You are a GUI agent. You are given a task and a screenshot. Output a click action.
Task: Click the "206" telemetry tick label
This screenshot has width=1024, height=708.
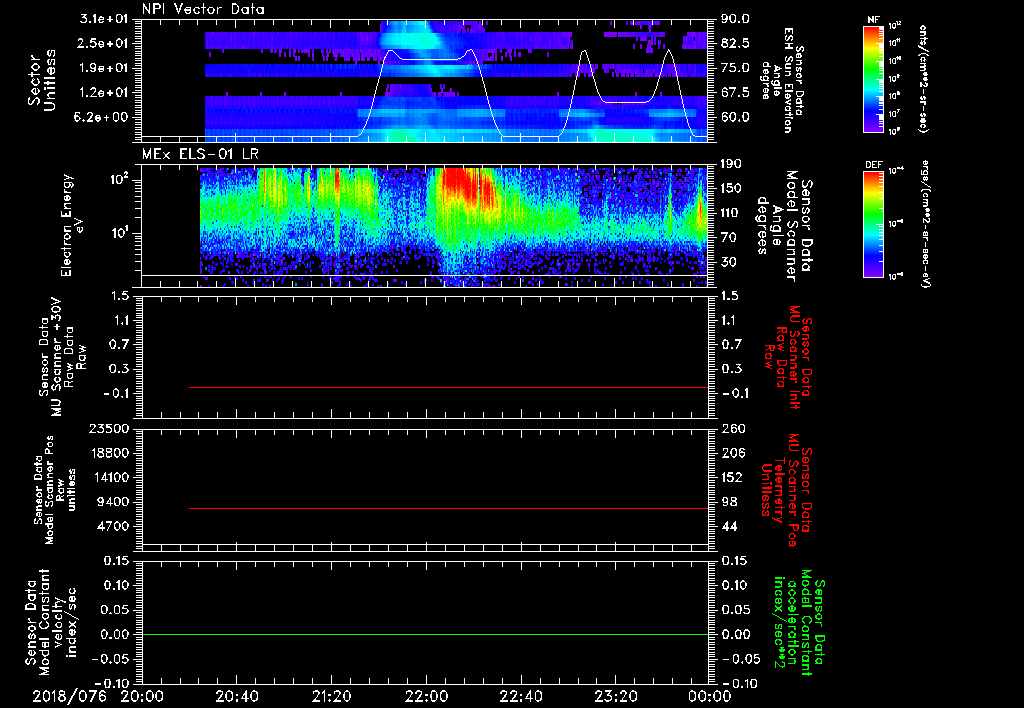tap(731, 453)
